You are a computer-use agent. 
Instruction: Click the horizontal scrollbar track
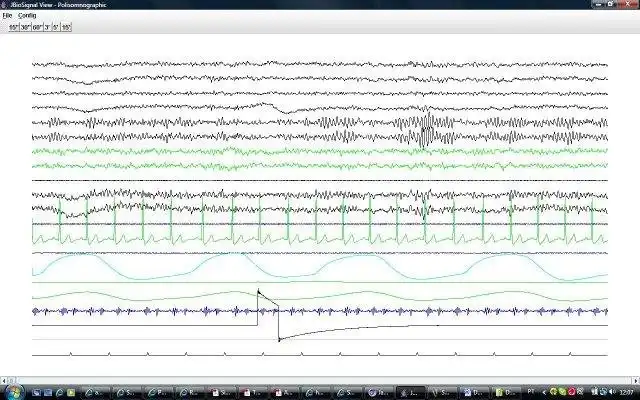click(x=322, y=380)
